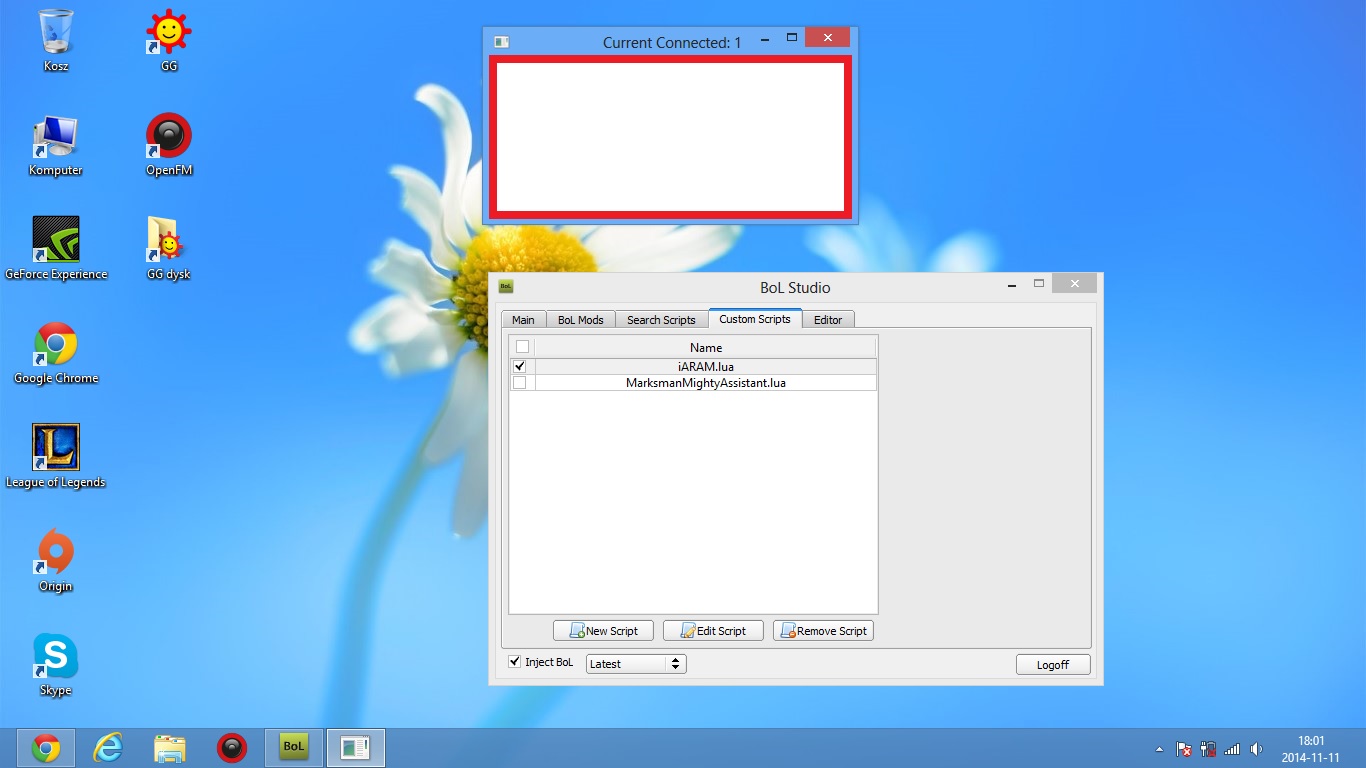Click the Action Center flag tray icon
The height and width of the screenshot is (768, 1366).
tap(1183, 749)
